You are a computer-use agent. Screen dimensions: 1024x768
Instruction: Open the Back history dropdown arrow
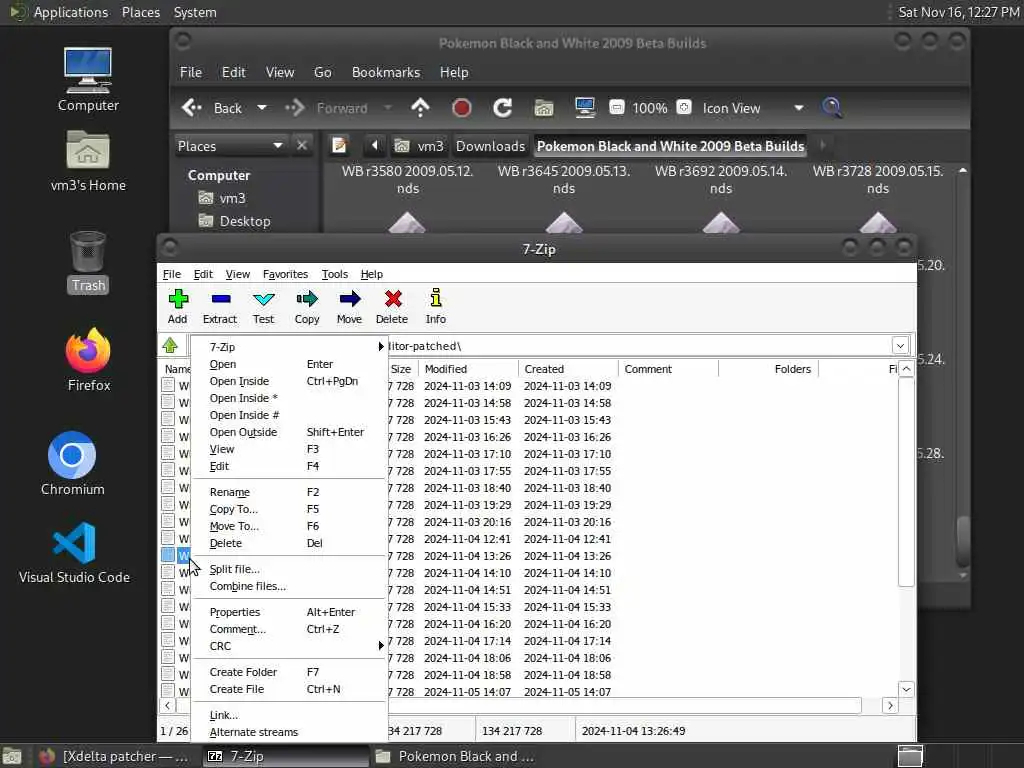pyautogui.click(x=262, y=108)
